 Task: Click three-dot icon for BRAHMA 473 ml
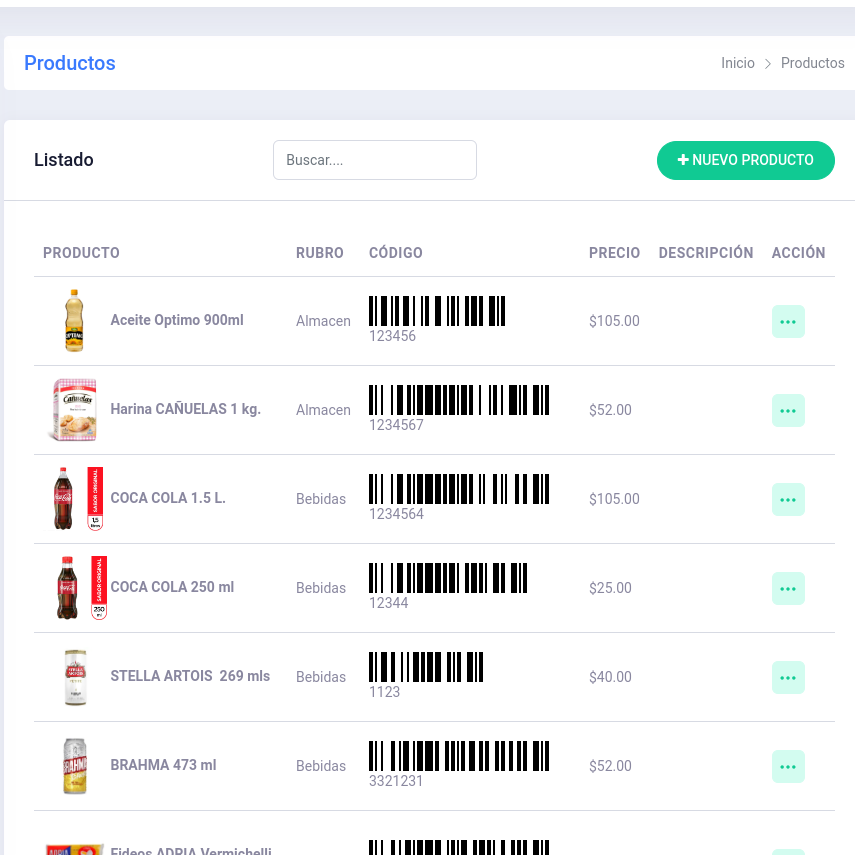click(788, 767)
